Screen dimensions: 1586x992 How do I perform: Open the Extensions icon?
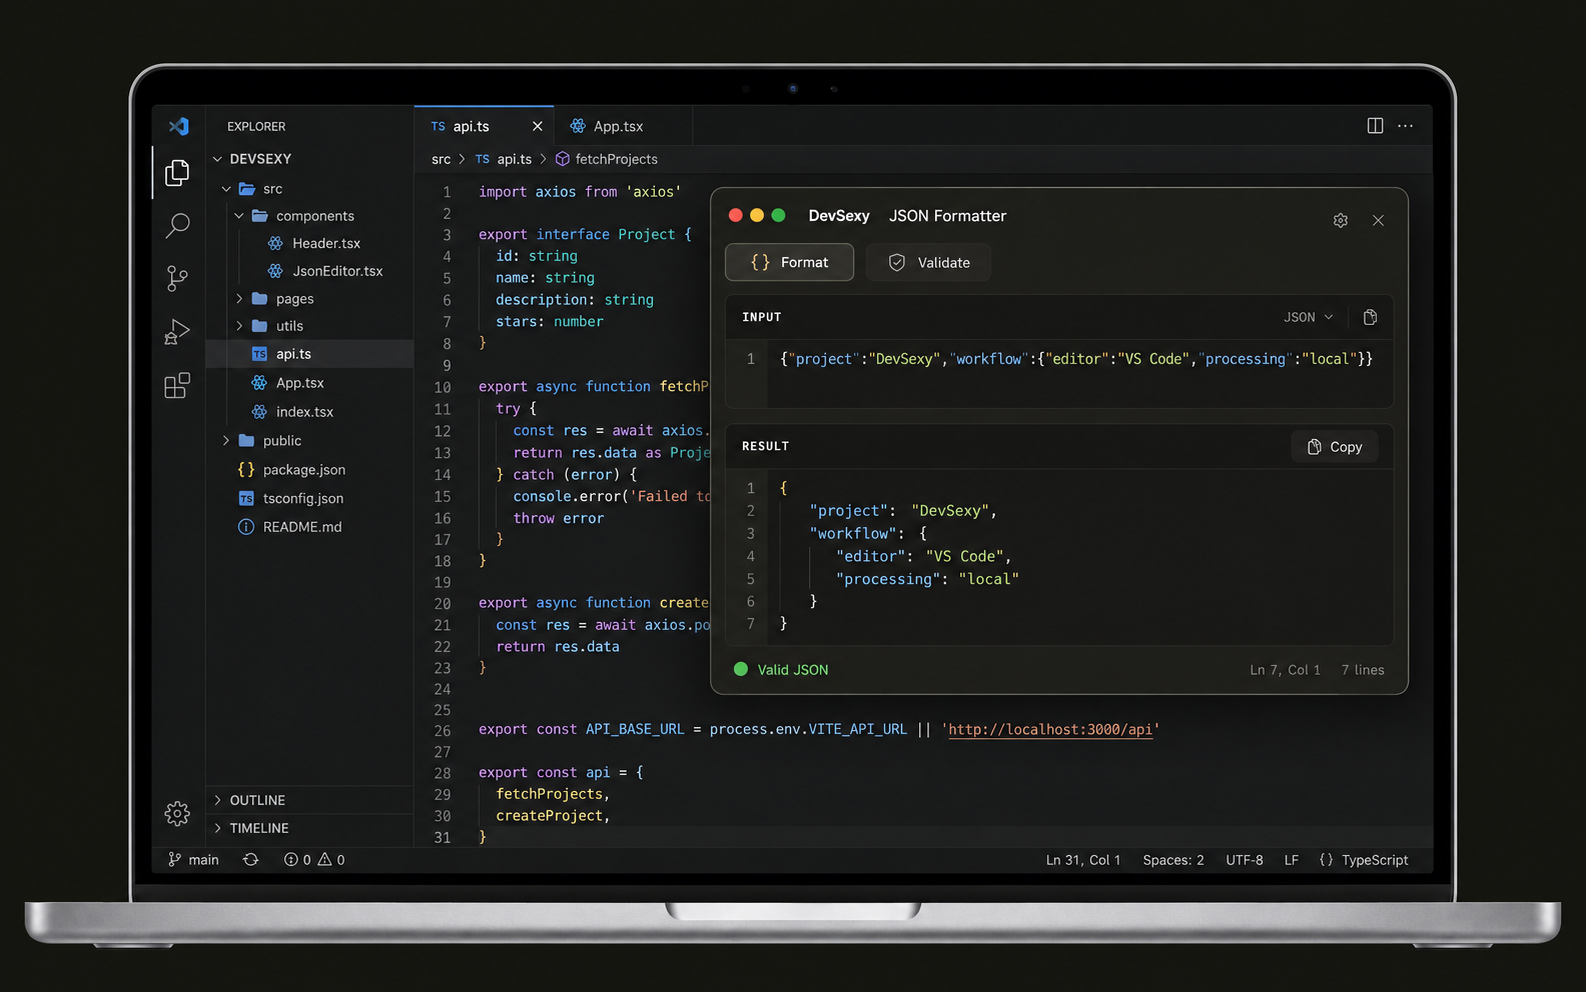pyautogui.click(x=177, y=386)
